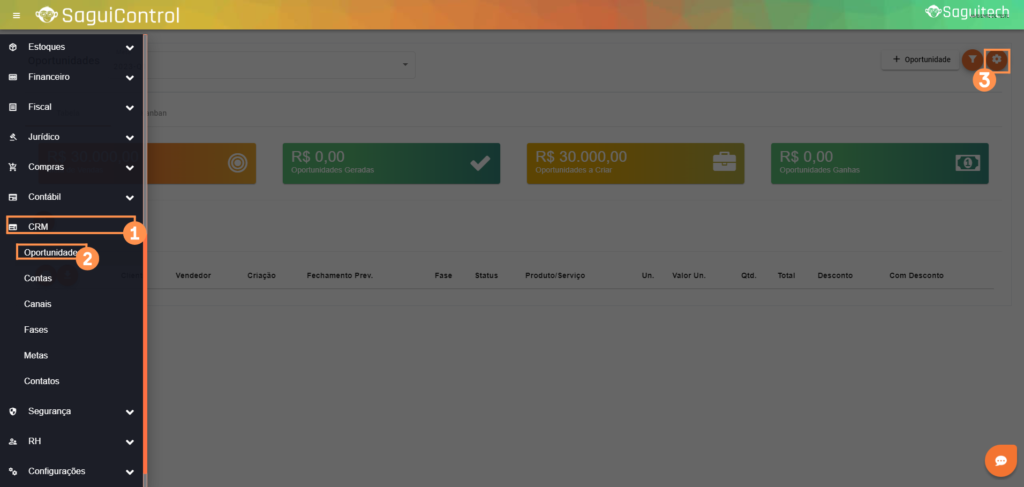Select Canais in the CRM menu
The height and width of the screenshot is (487, 1024).
click(38, 304)
